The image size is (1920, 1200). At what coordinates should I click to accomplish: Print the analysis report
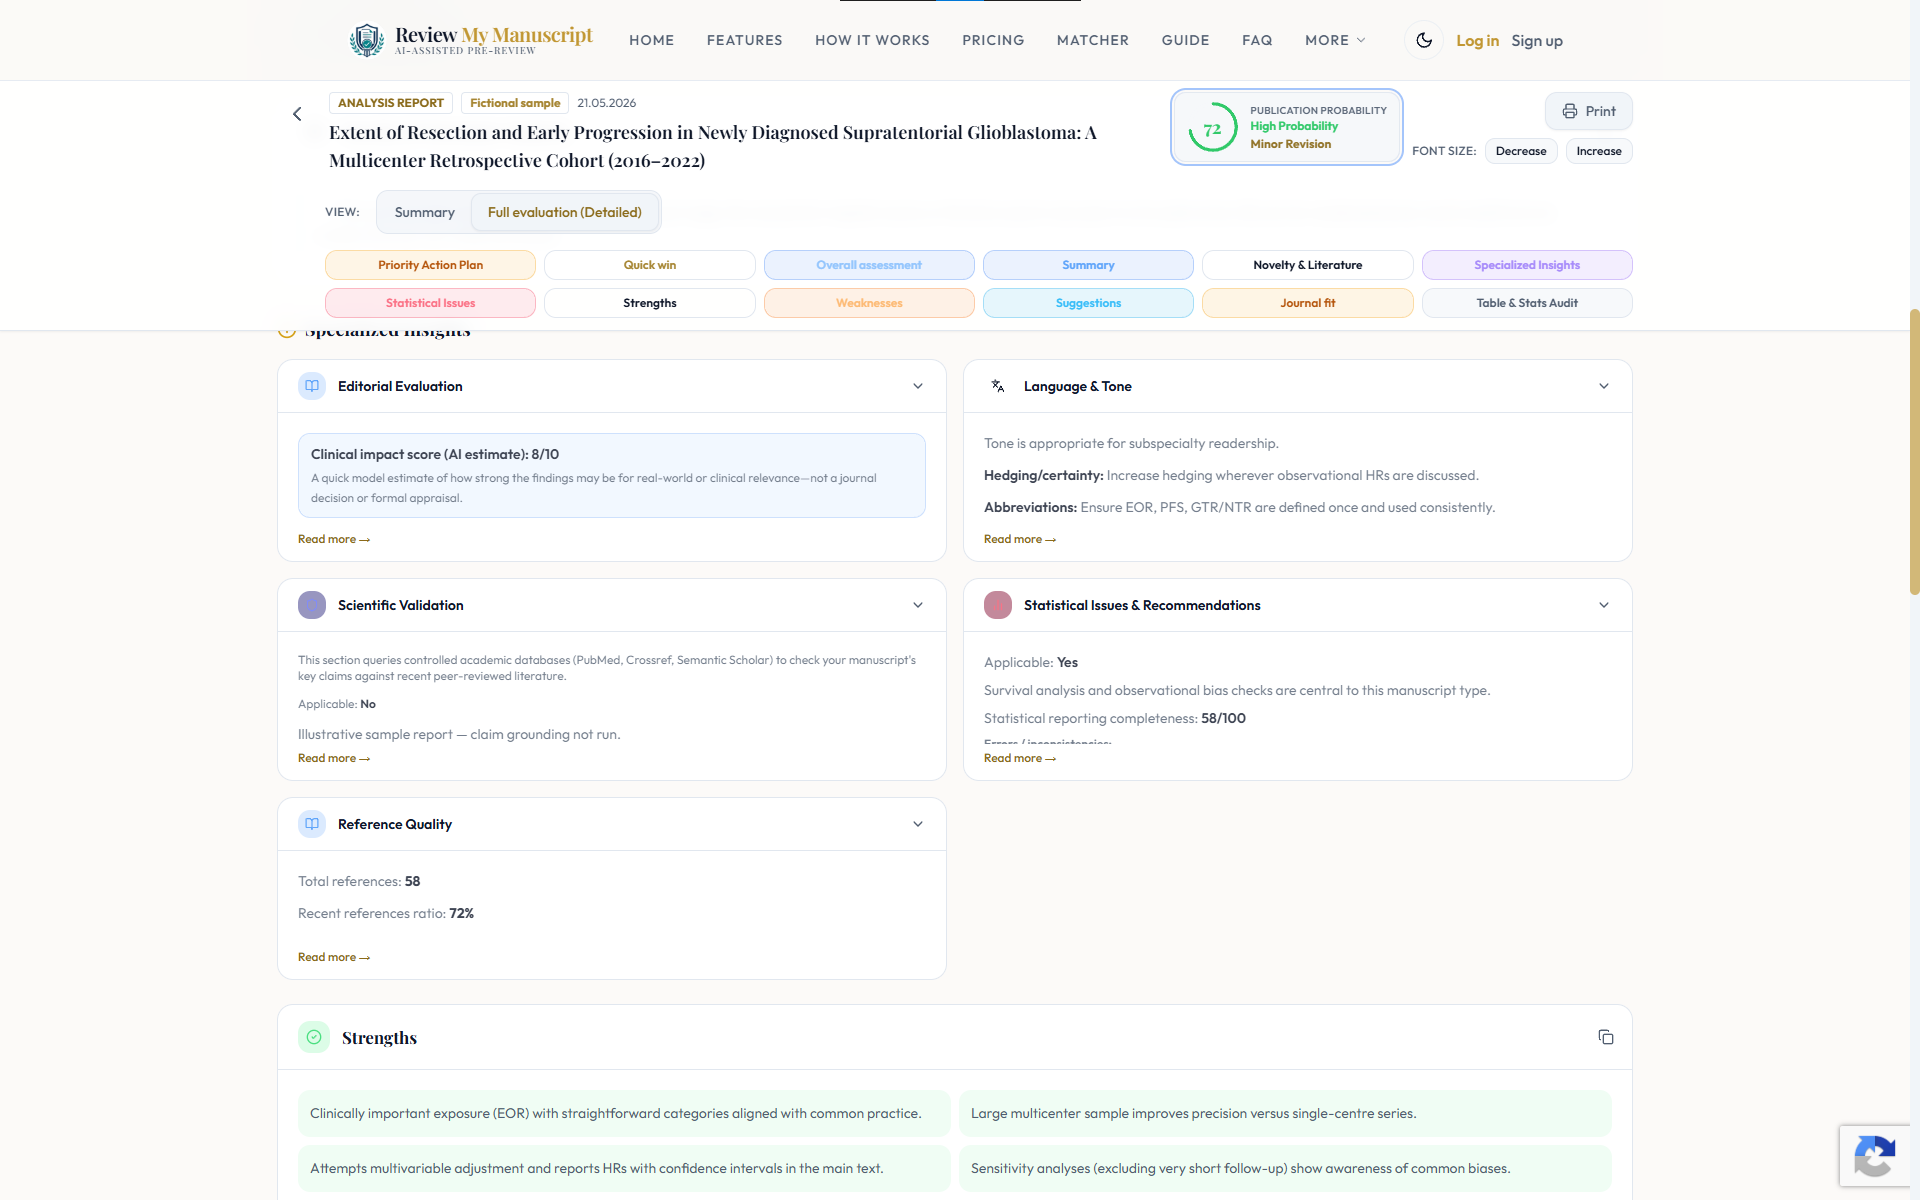(1589, 111)
